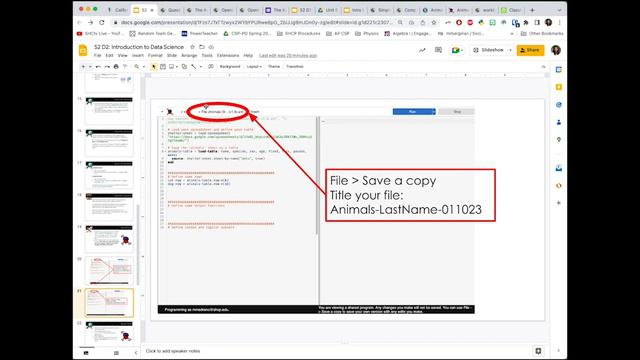Click the yellow Share button
Viewport: 640px width, 360px height.
coord(530,50)
